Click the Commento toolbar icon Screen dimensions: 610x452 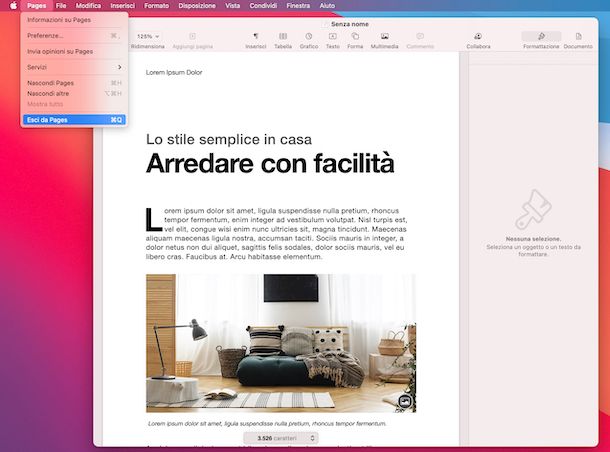[x=420, y=36]
